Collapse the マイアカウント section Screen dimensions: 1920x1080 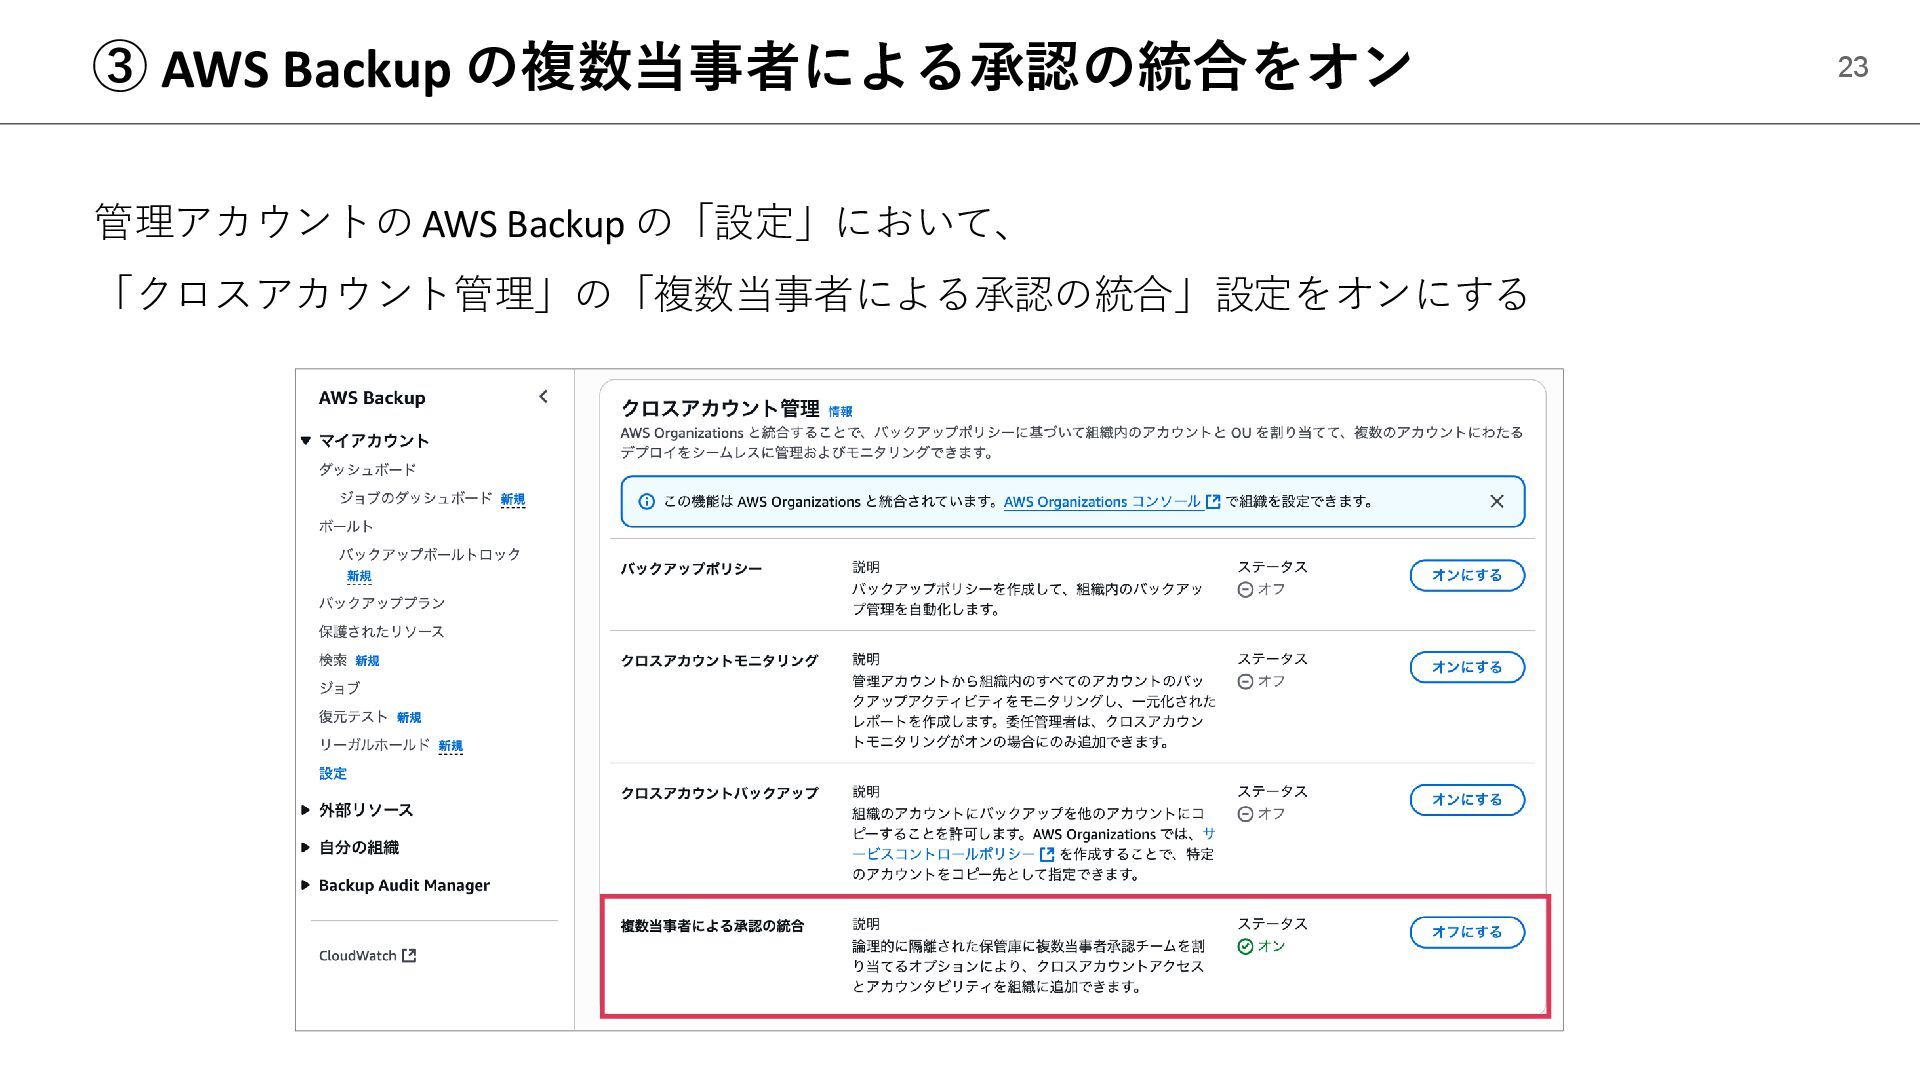point(306,440)
